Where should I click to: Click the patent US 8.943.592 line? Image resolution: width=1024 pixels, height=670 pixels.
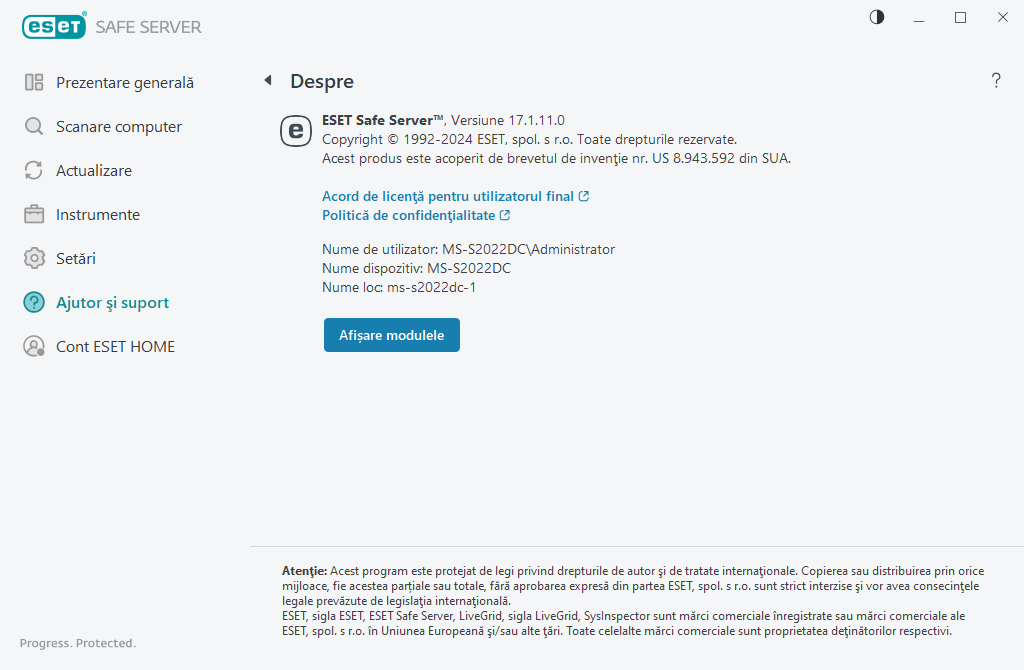[556, 158]
